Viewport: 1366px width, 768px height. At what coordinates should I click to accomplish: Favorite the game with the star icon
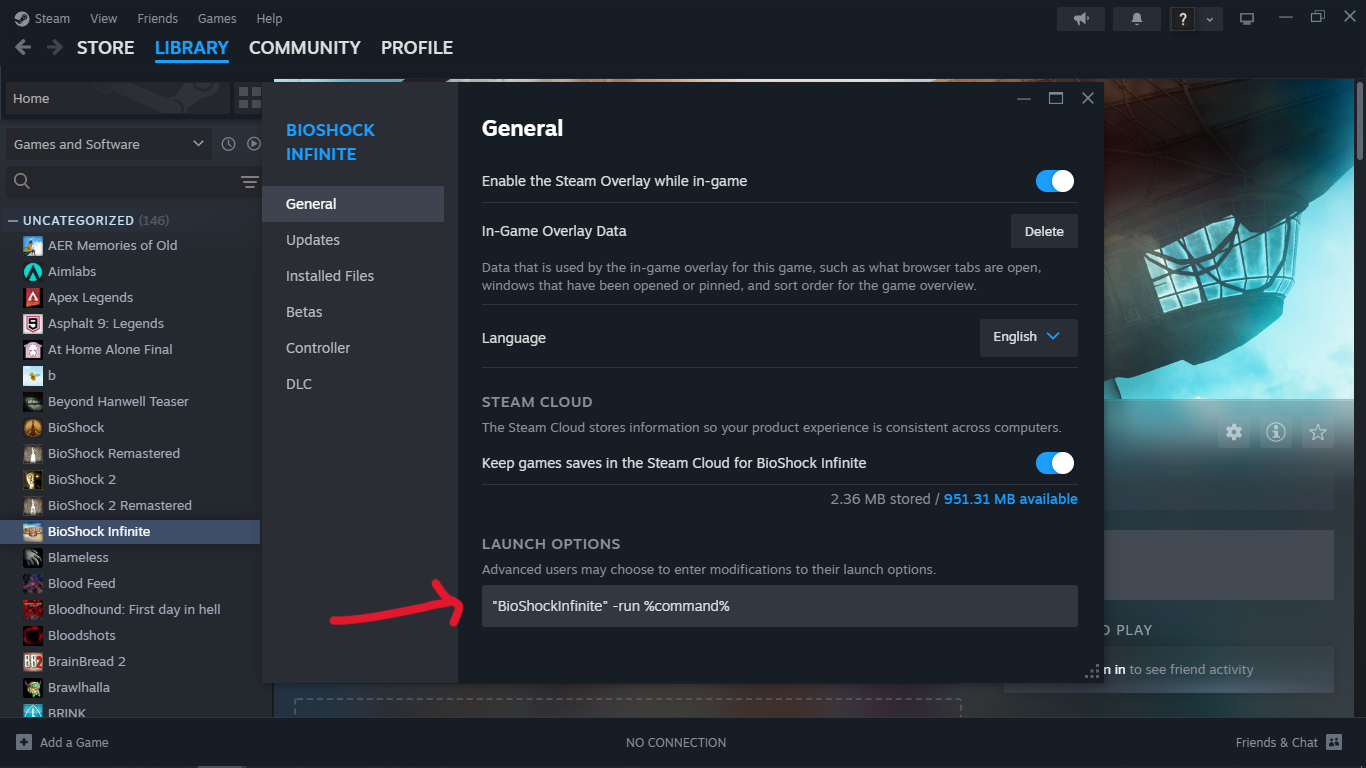[x=1317, y=432]
